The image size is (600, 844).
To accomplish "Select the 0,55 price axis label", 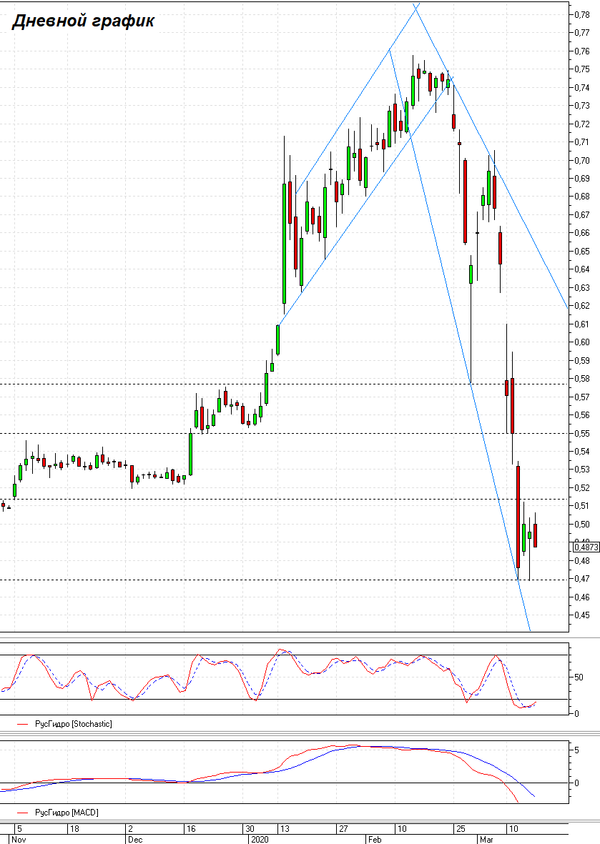I will coord(582,433).
